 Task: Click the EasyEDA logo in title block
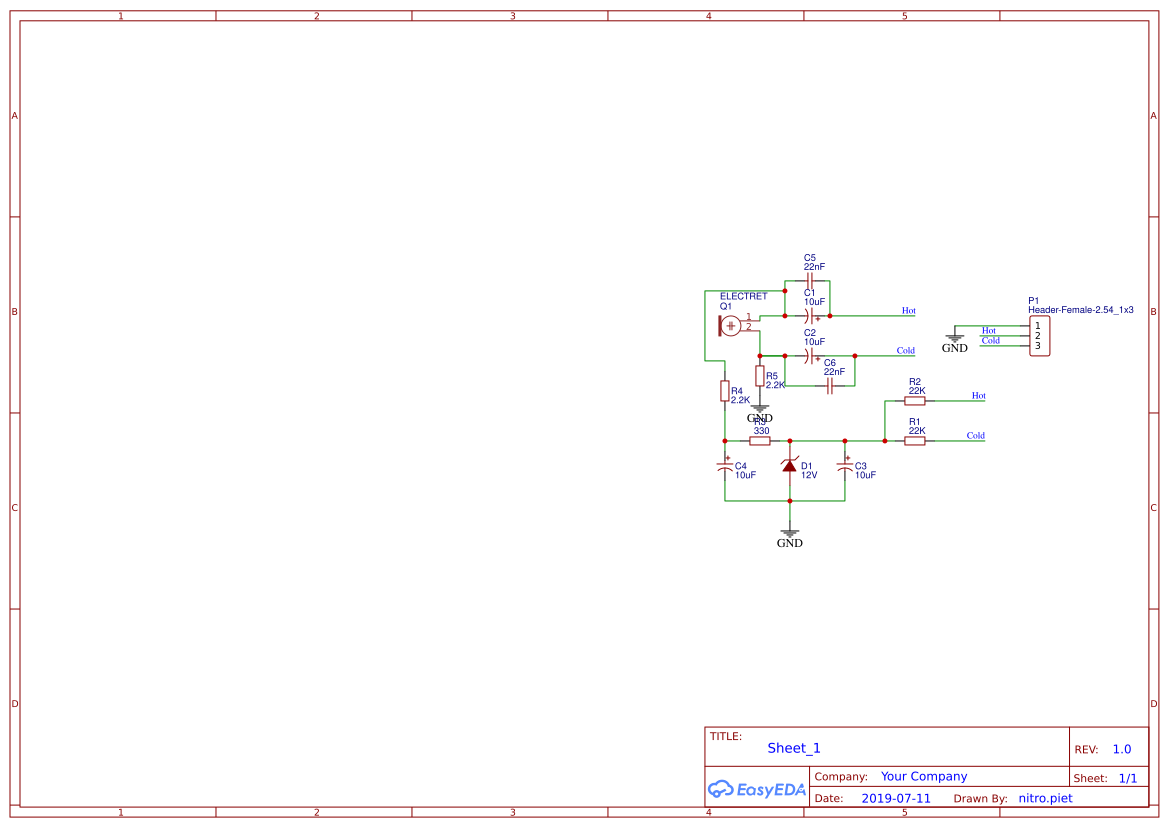[x=757, y=789]
